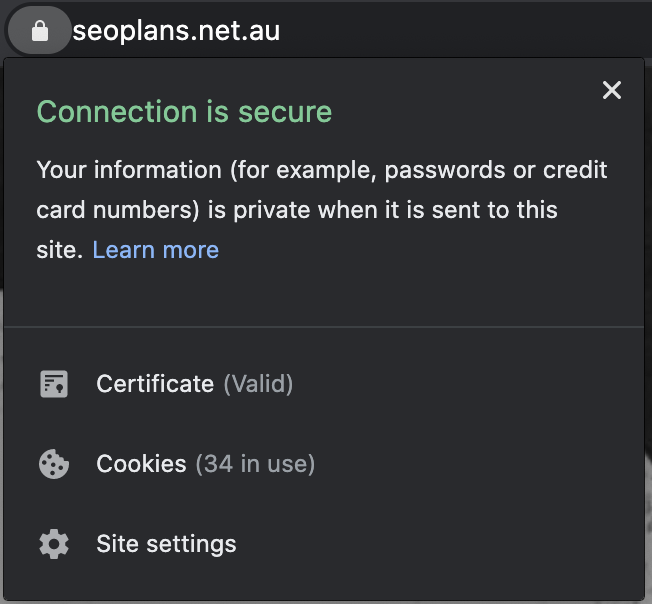
Task: Click the padlock icon in the address bar
Action: pos(40,31)
